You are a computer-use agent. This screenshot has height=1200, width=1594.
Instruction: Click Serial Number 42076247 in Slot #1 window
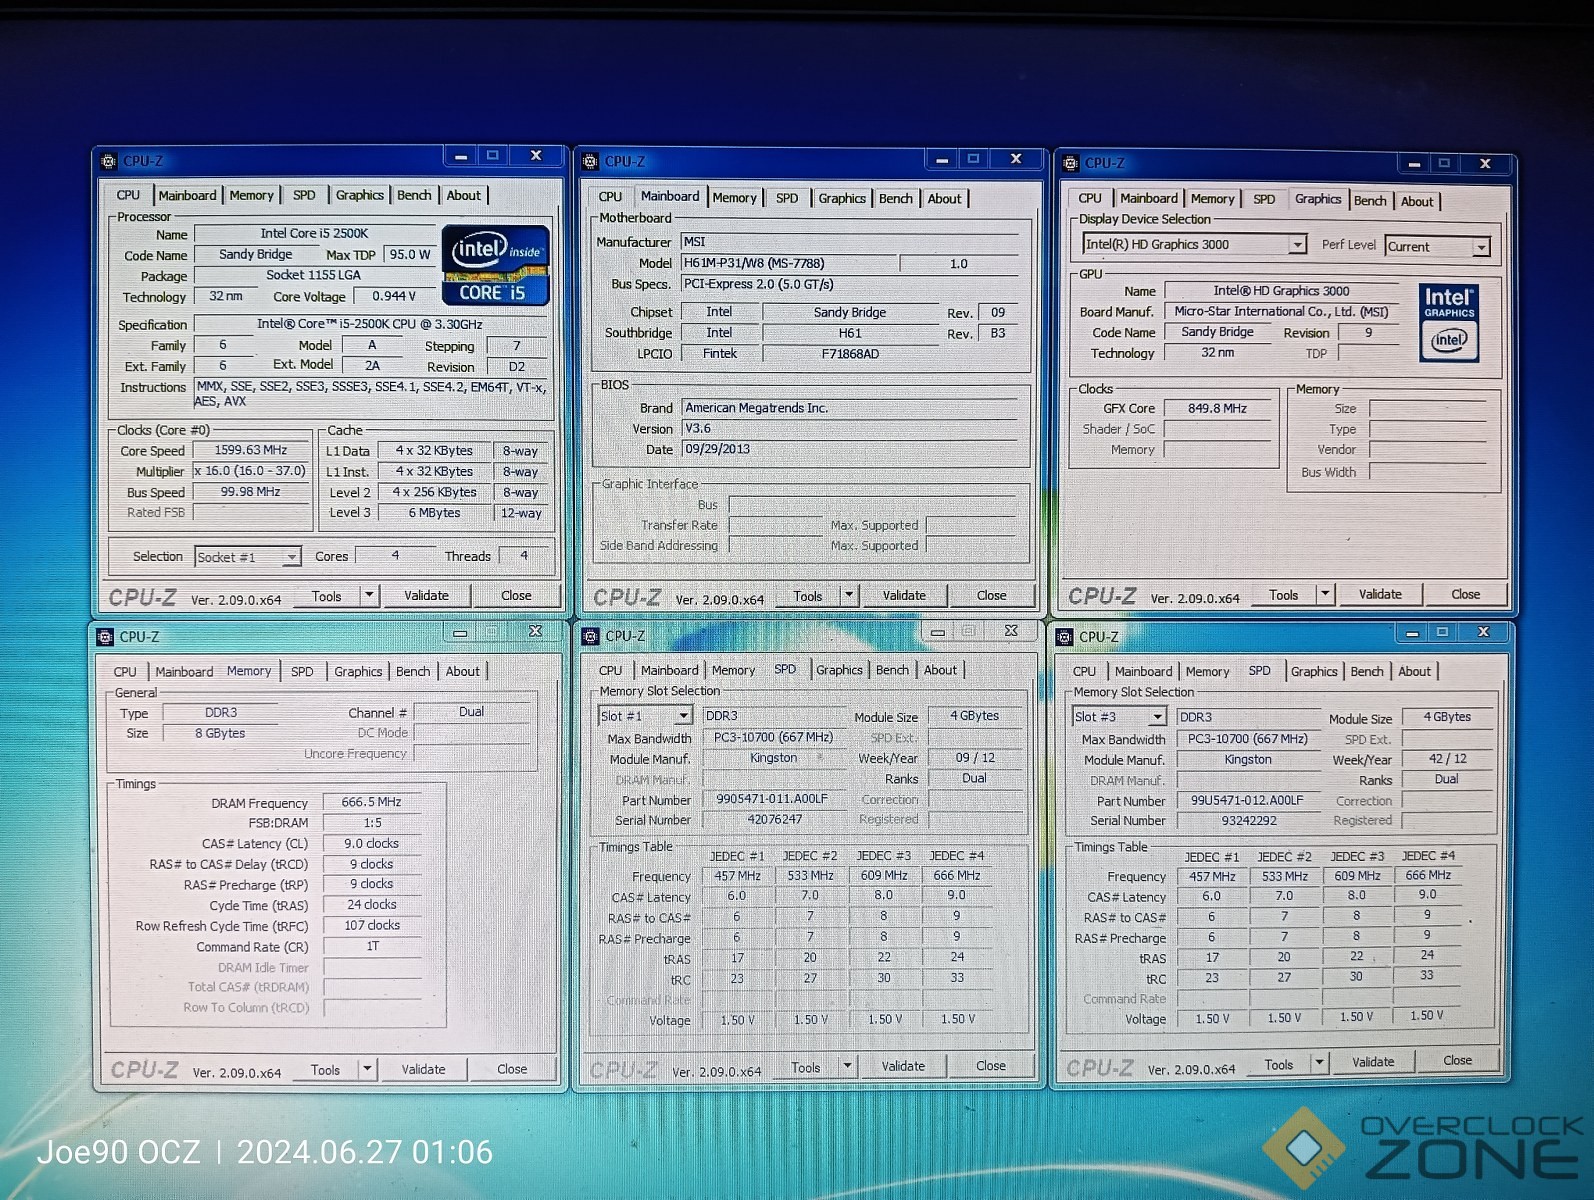point(774,819)
